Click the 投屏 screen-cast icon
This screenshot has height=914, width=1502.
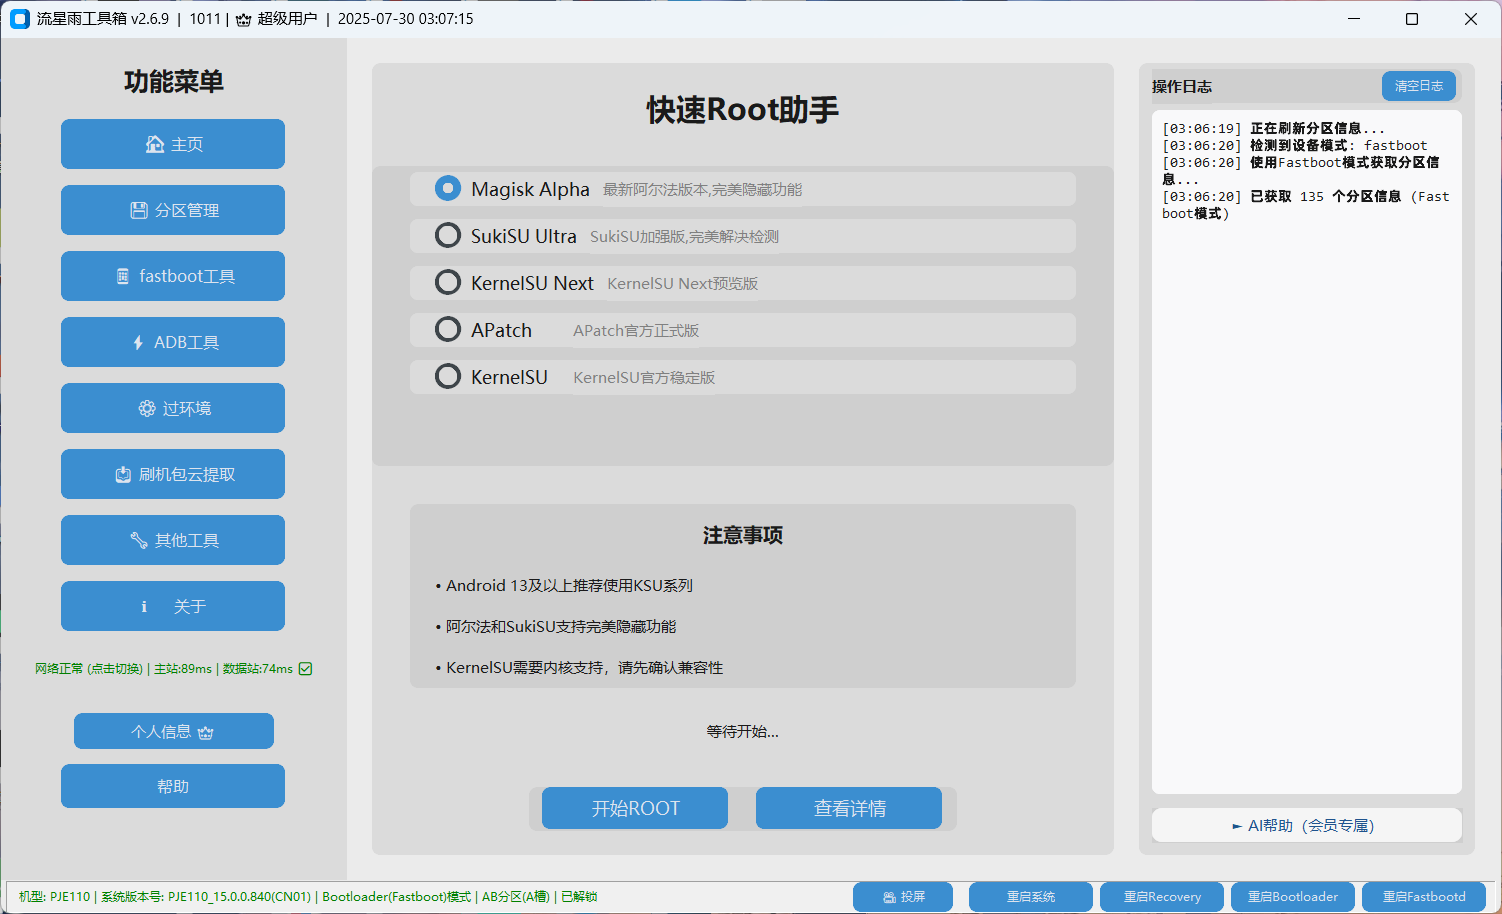pos(888,896)
